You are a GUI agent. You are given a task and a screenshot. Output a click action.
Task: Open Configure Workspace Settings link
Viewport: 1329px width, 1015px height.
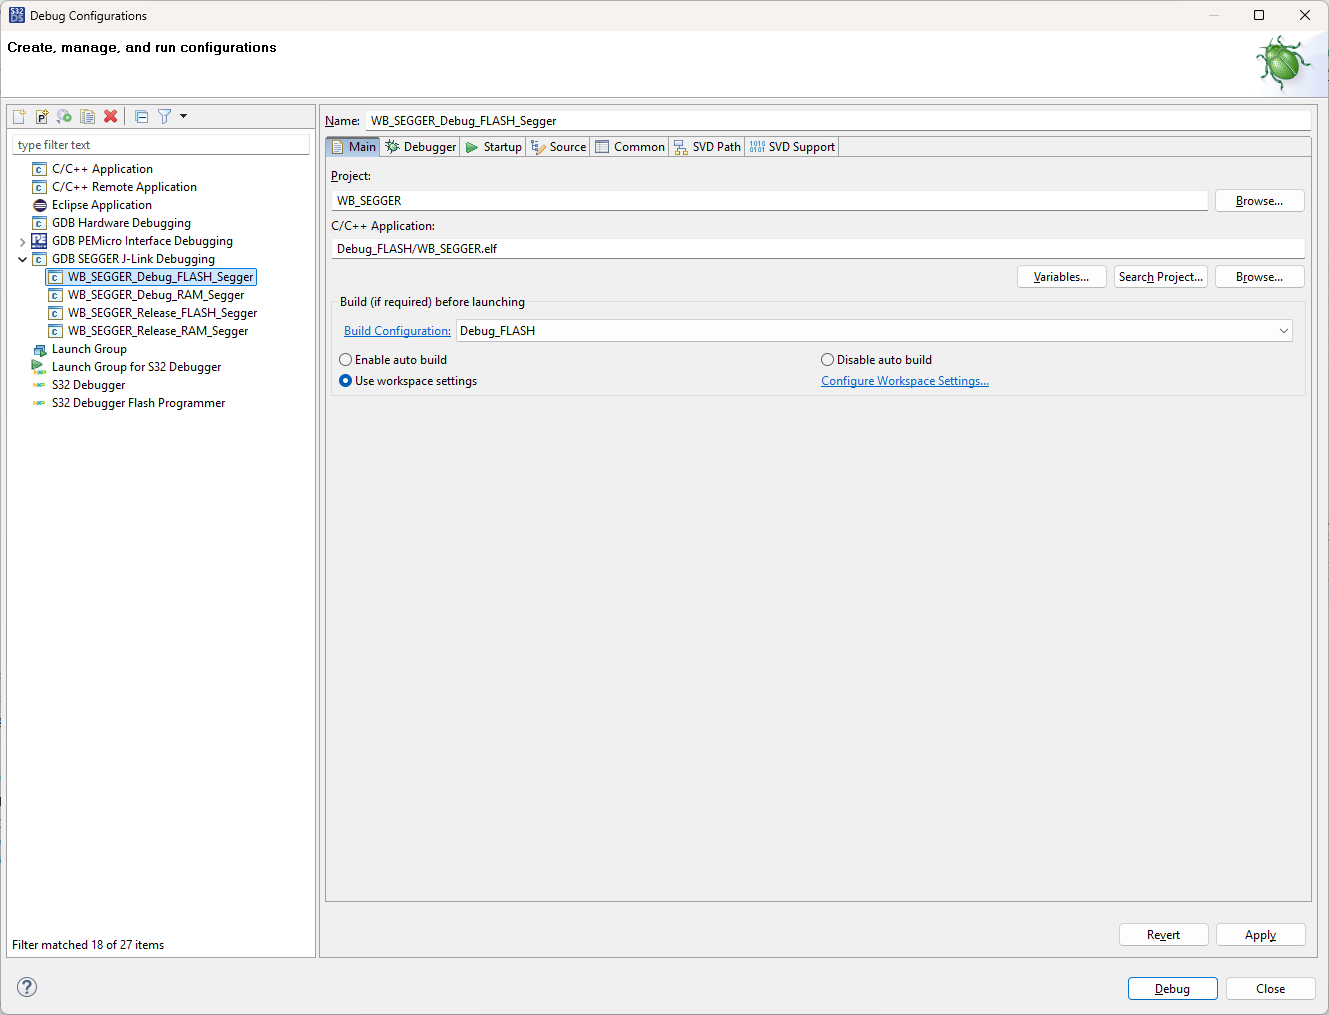tap(905, 381)
